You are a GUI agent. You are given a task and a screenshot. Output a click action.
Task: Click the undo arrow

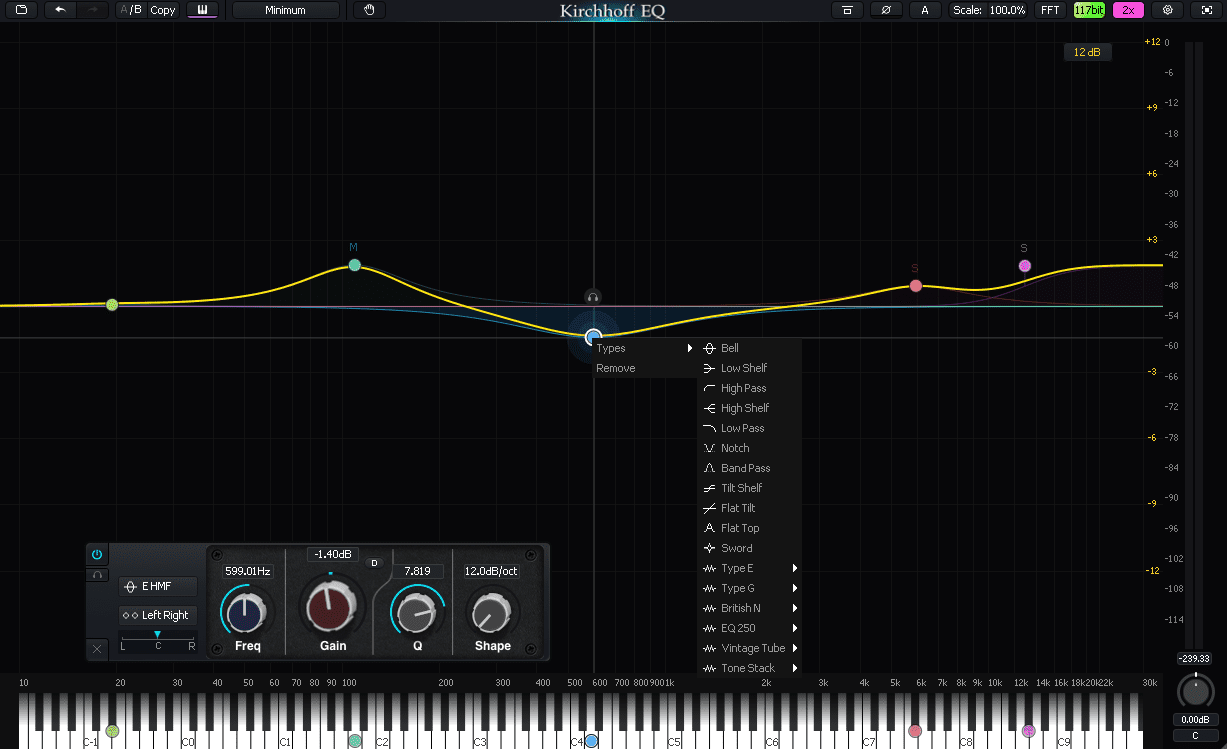click(x=59, y=9)
